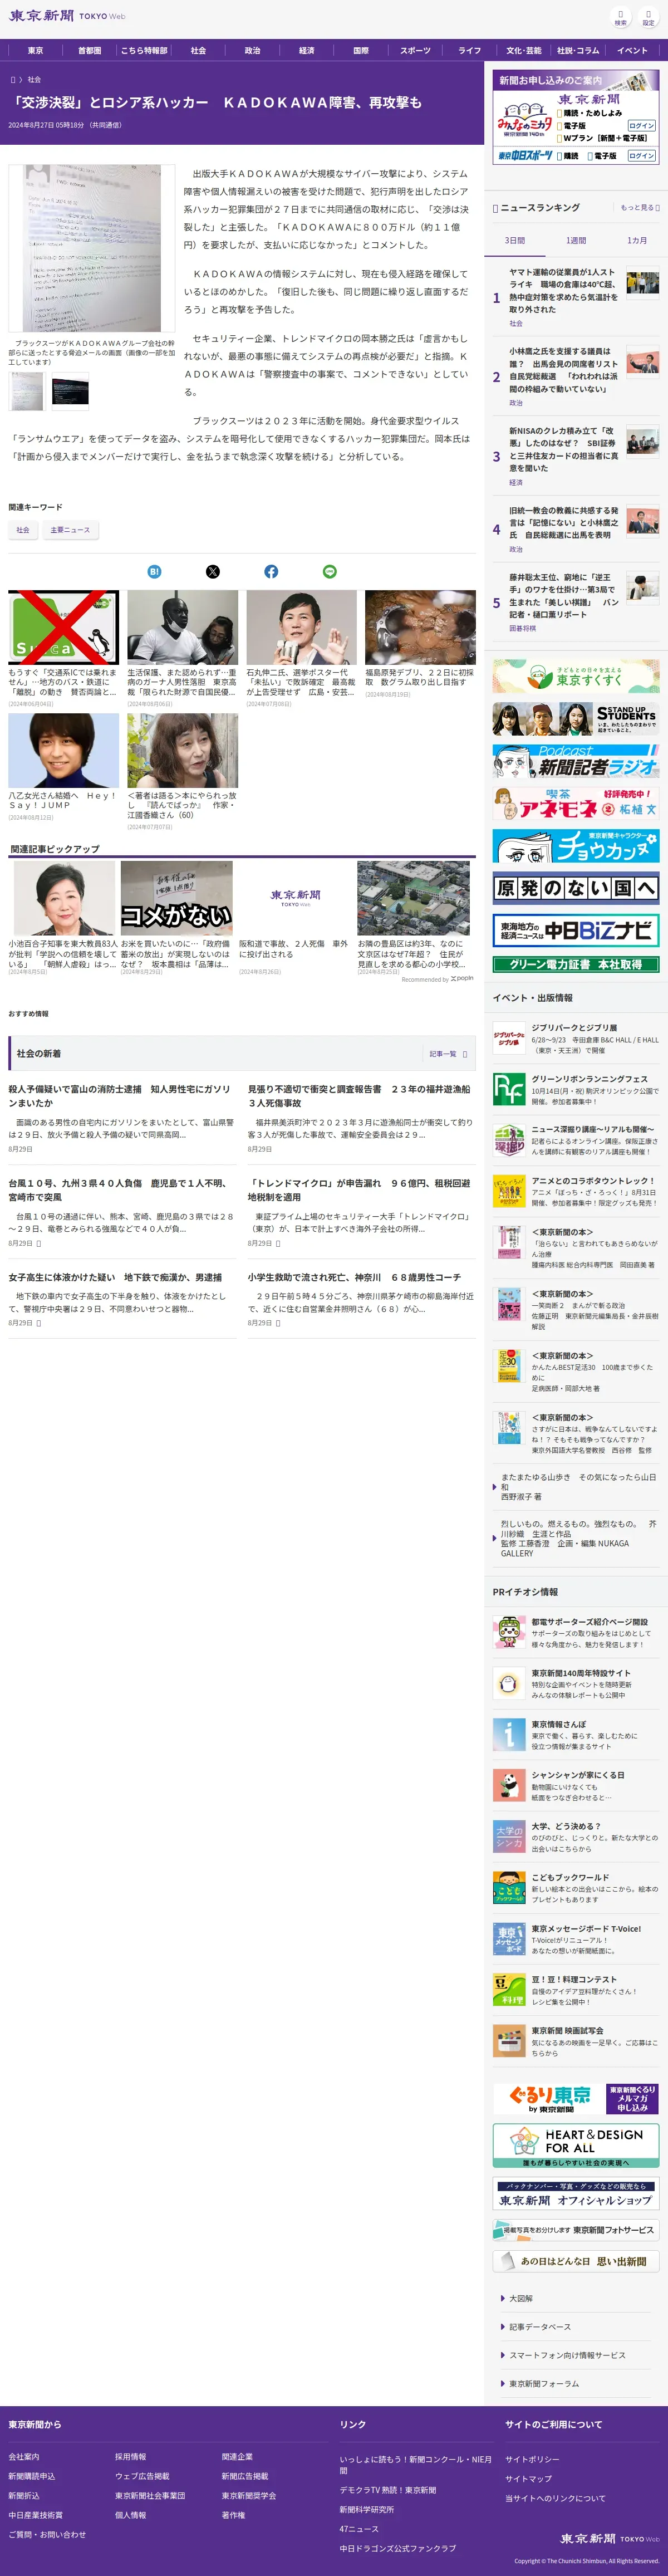Open the ぐるり東京 メルマガ banner
The image size is (668, 2576).
(575, 2098)
